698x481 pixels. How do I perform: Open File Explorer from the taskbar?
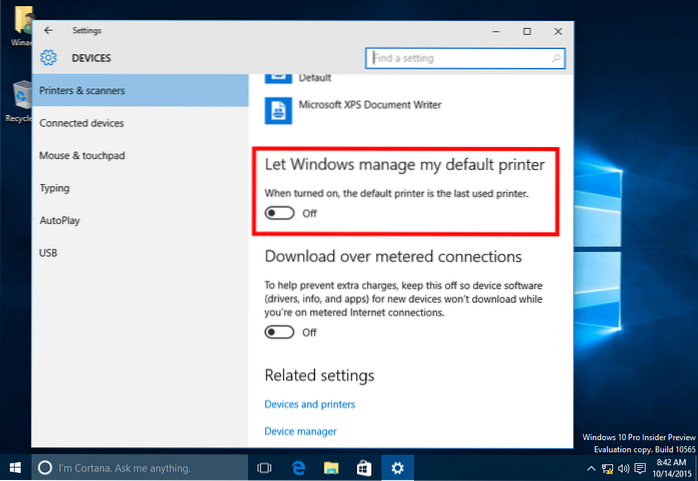click(331, 467)
